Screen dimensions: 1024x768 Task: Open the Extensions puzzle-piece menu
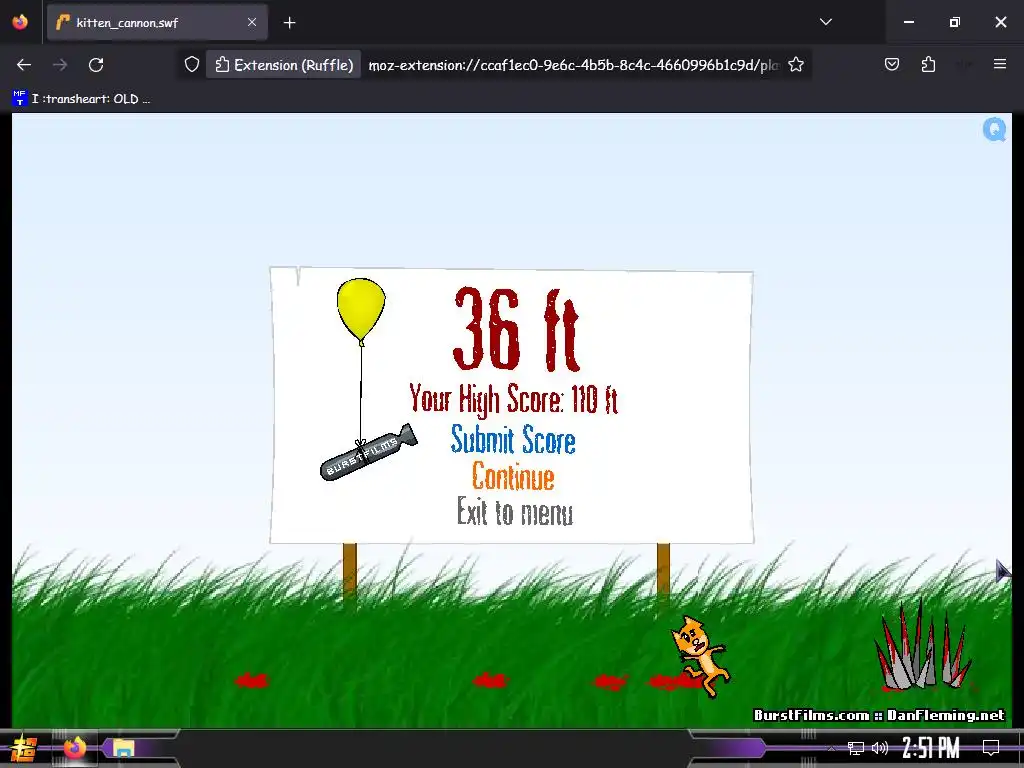[x=928, y=64]
